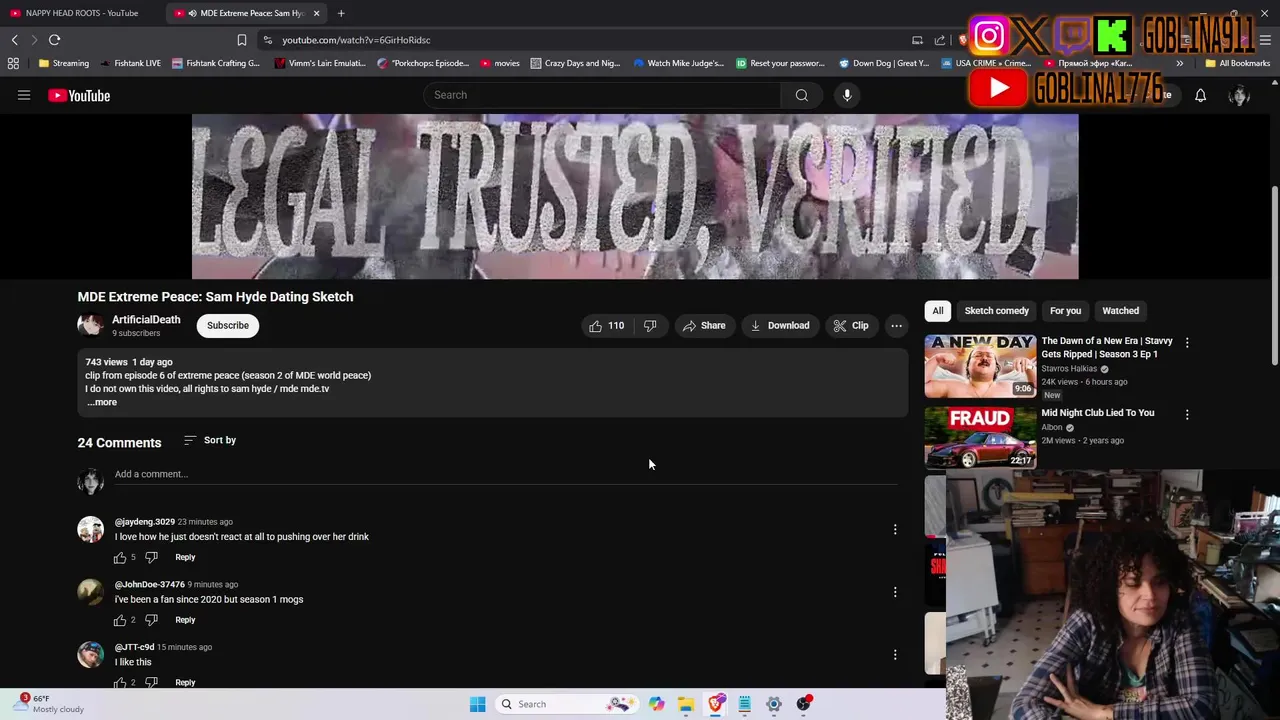Screen dimensions: 1280x720
Task: Like the comment by @JohnDoe-37476
Action: pos(120,620)
